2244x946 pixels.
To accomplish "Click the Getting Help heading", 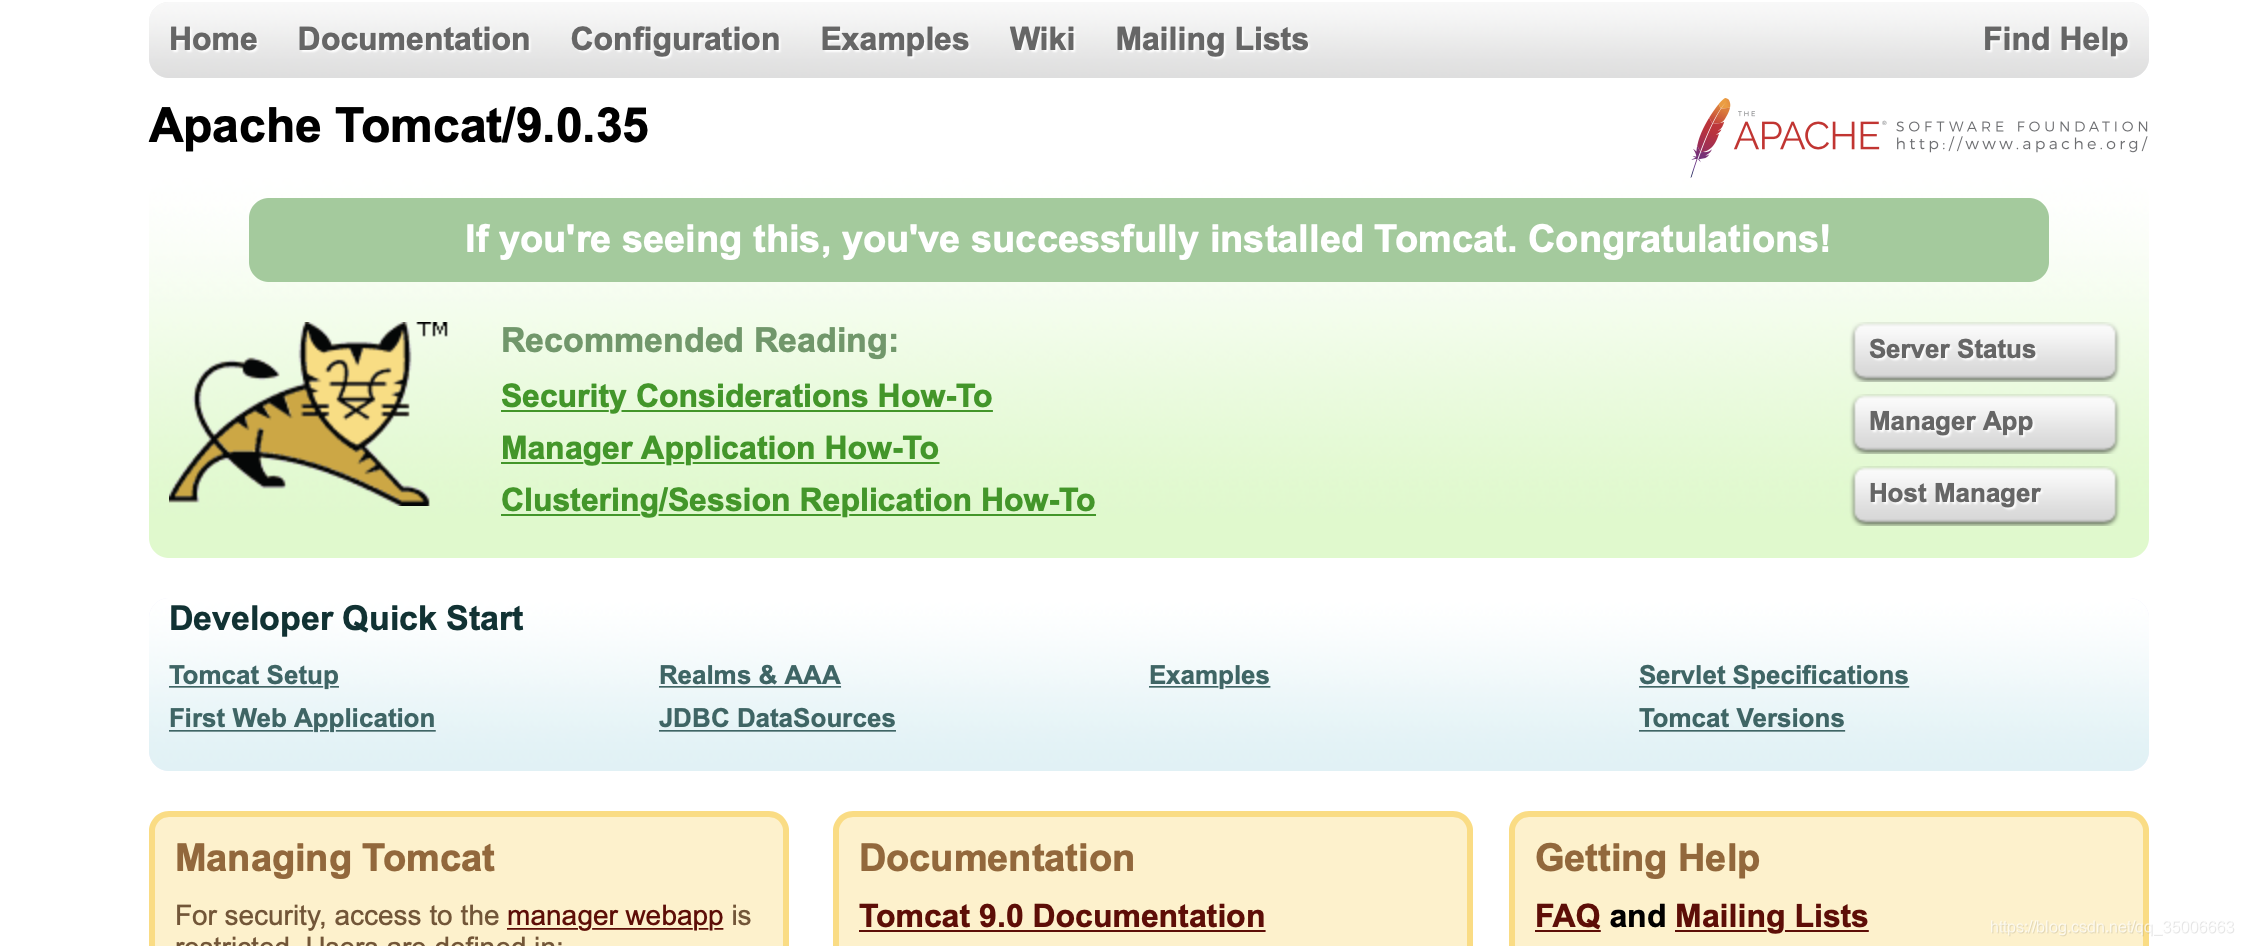I will [1647, 858].
